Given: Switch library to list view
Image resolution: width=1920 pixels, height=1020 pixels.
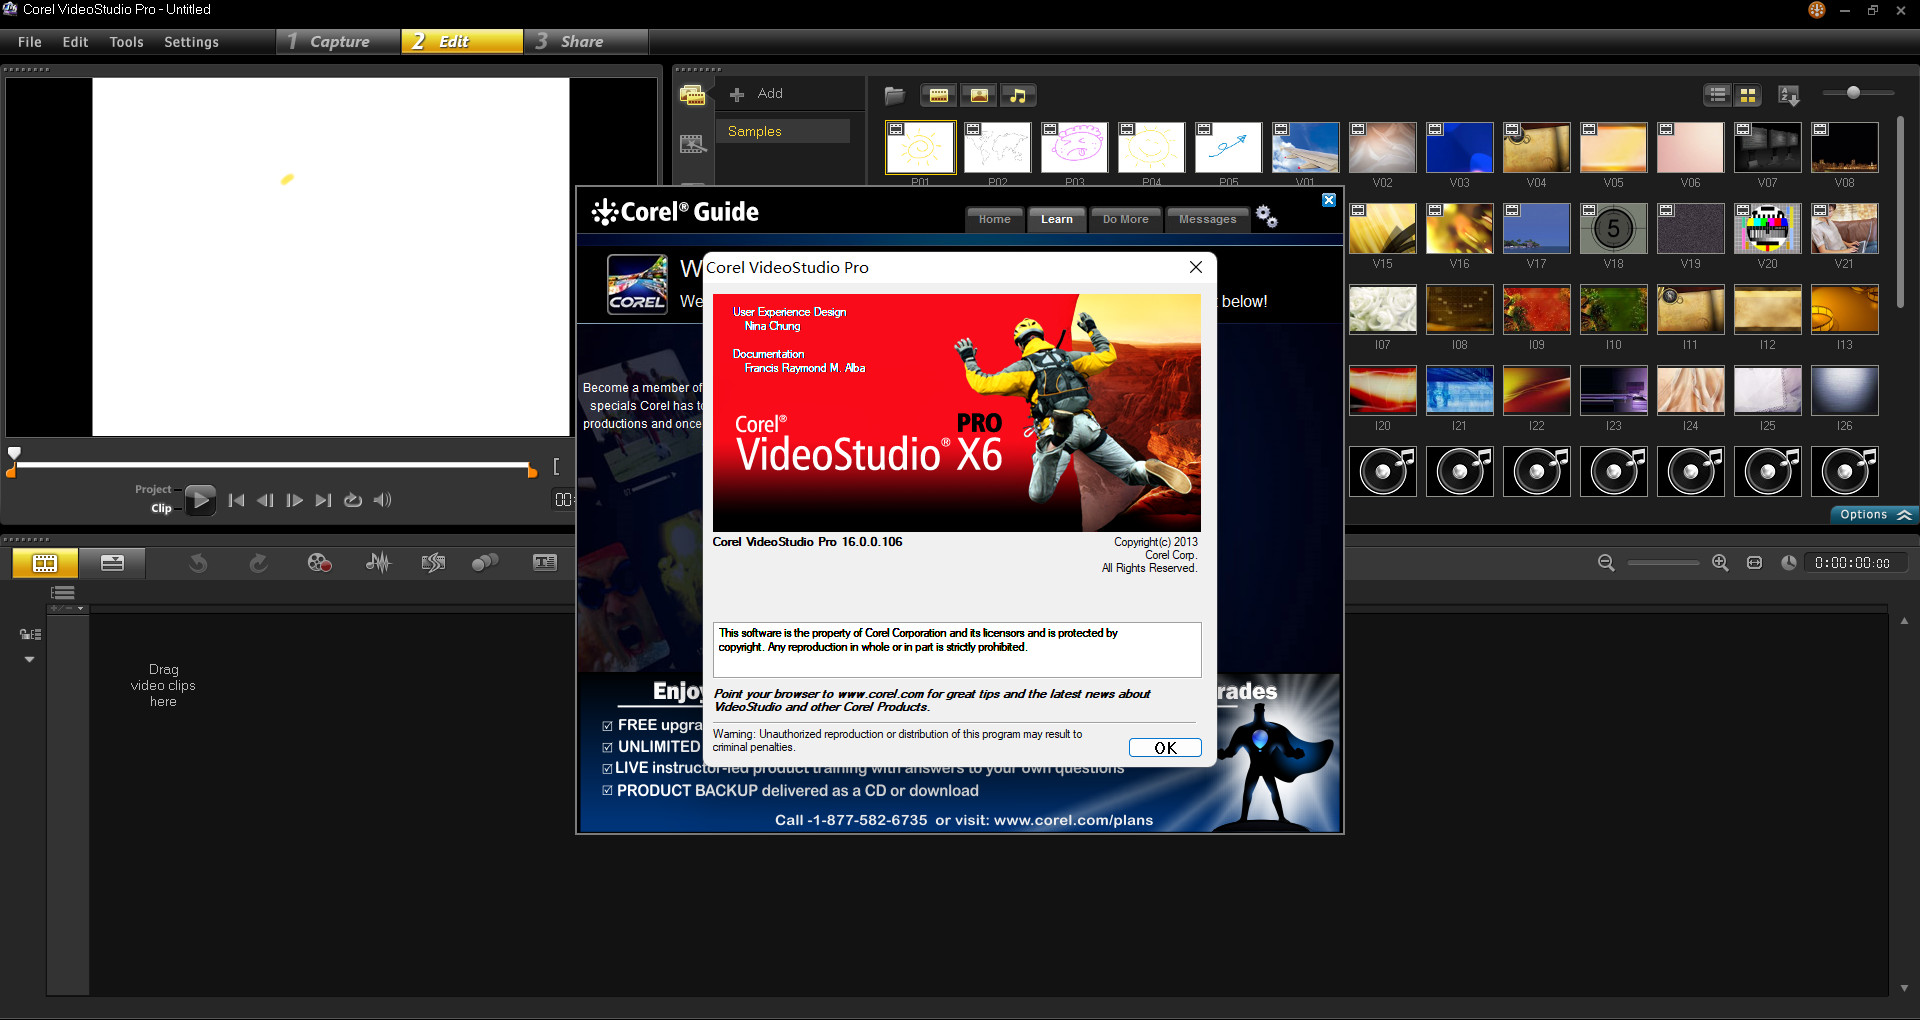Looking at the screenshot, I should point(1718,95).
